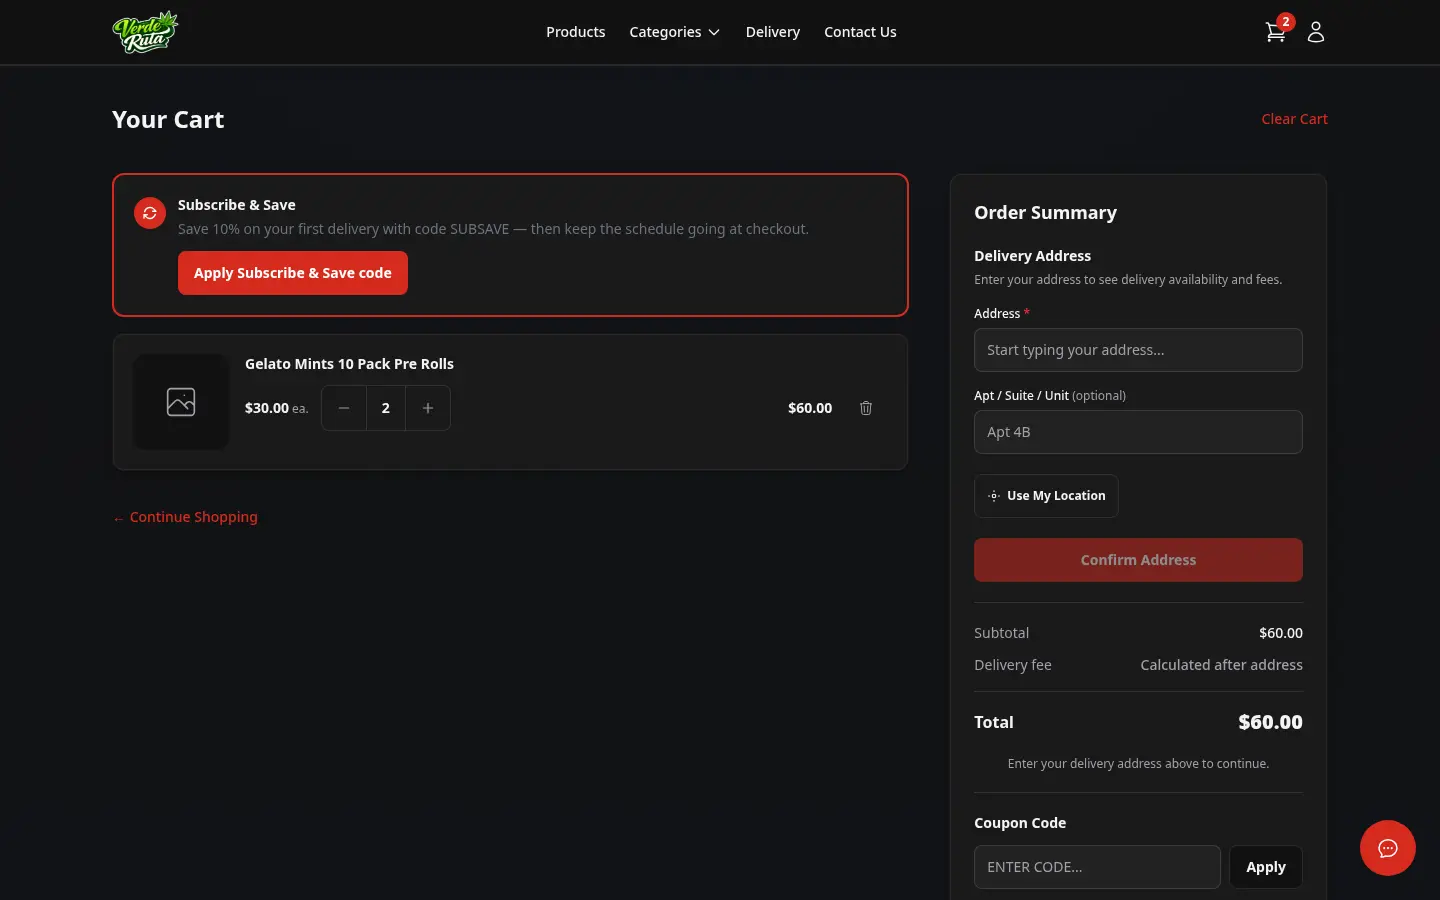Open the live chat bubble
1440x900 pixels.
[x=1388, y=848]
